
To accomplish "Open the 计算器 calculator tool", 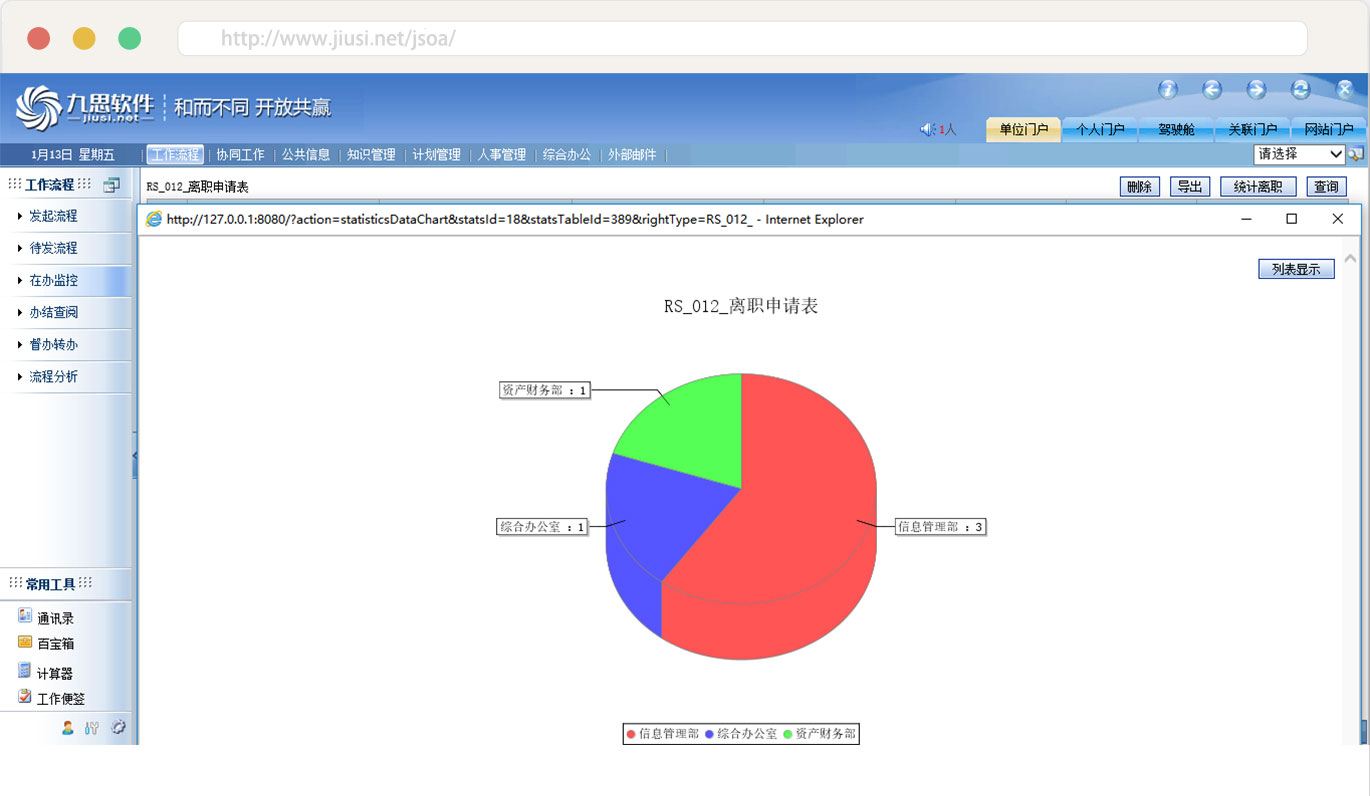I will (x=54, y=673).
